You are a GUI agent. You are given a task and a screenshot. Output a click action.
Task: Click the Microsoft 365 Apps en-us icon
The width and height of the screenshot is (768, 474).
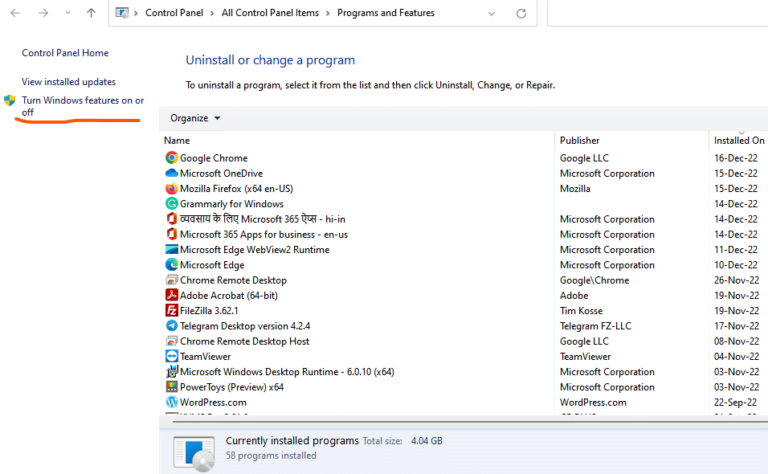point(171,234)
